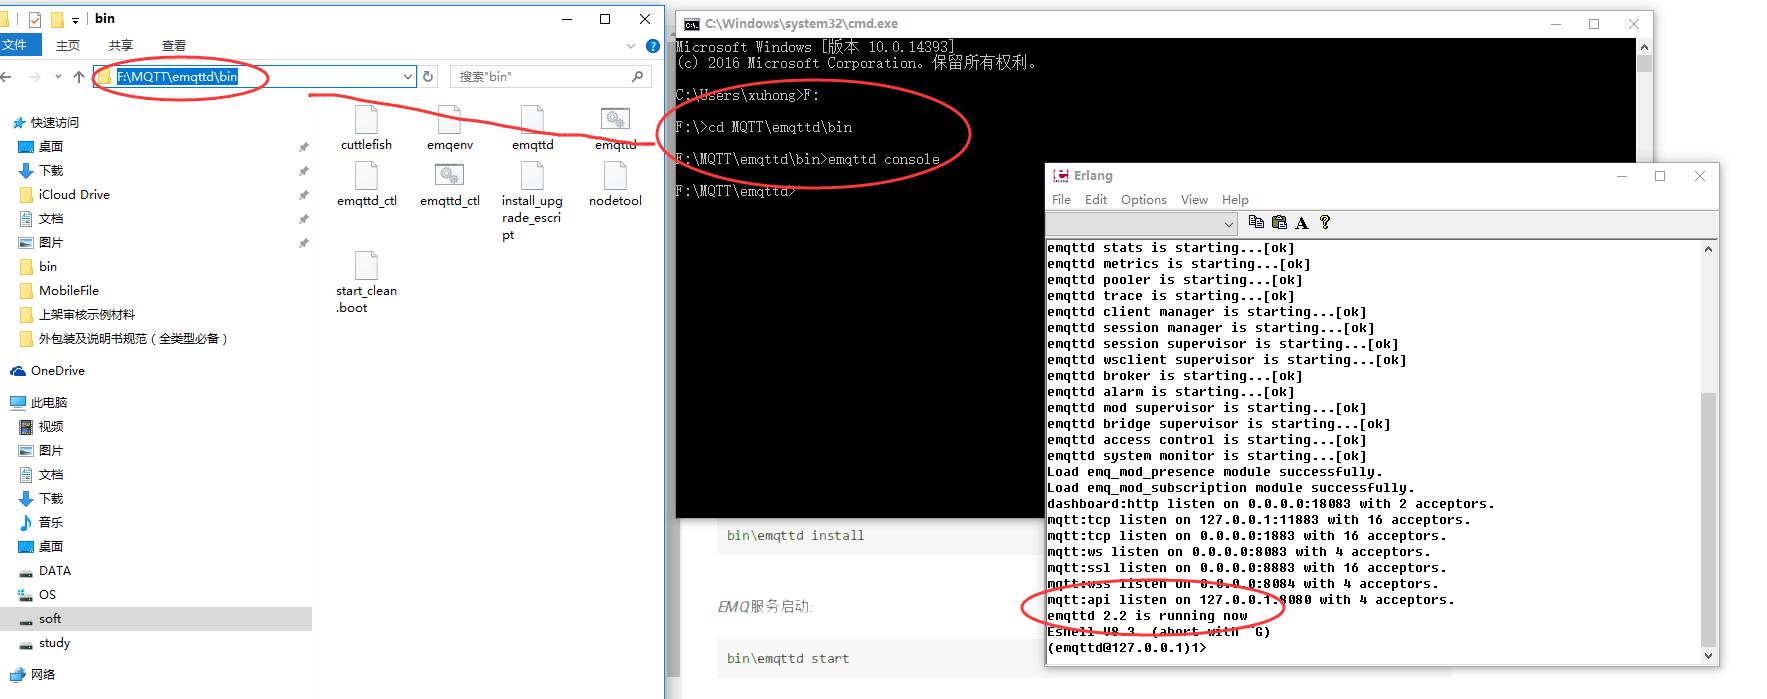Image resolution: width=1767 pixels, height=699 pixels.
Task: Open the File menu in Erlang
Action: 1061,199
